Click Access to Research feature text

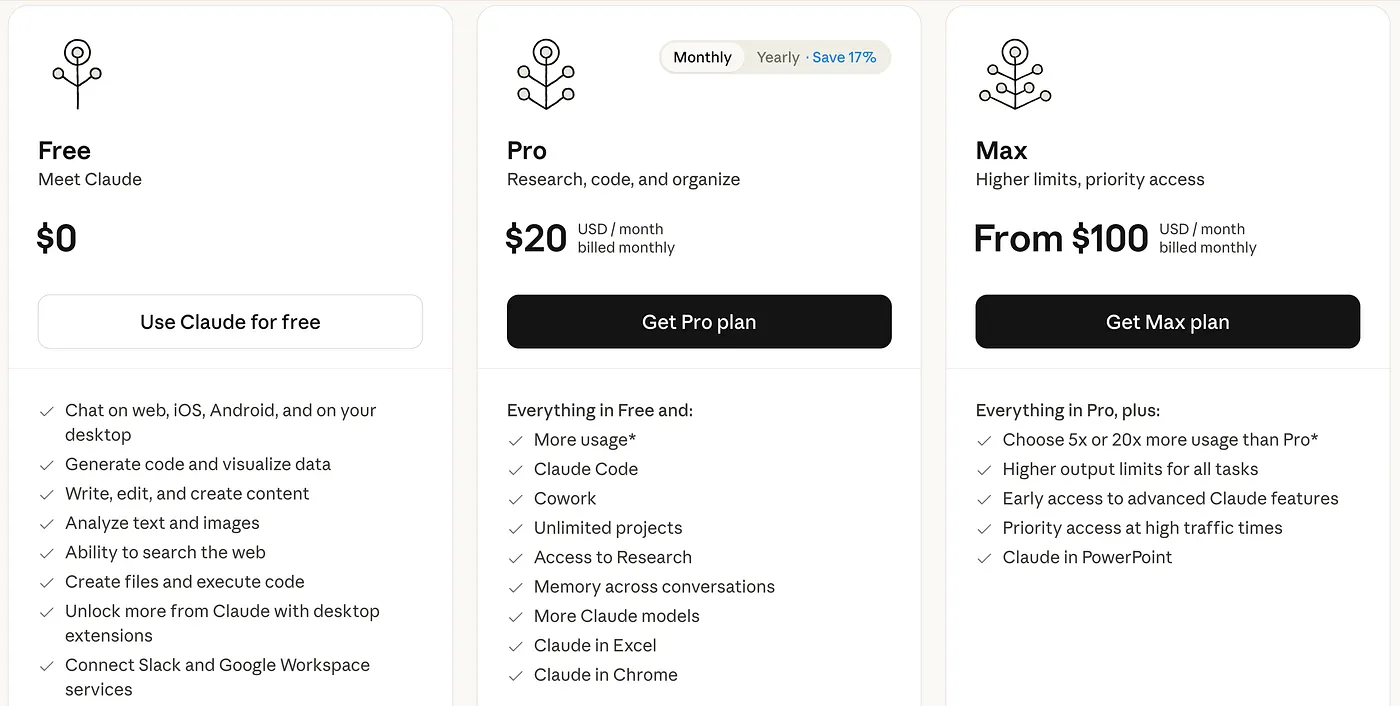click(x=613, y=558)
